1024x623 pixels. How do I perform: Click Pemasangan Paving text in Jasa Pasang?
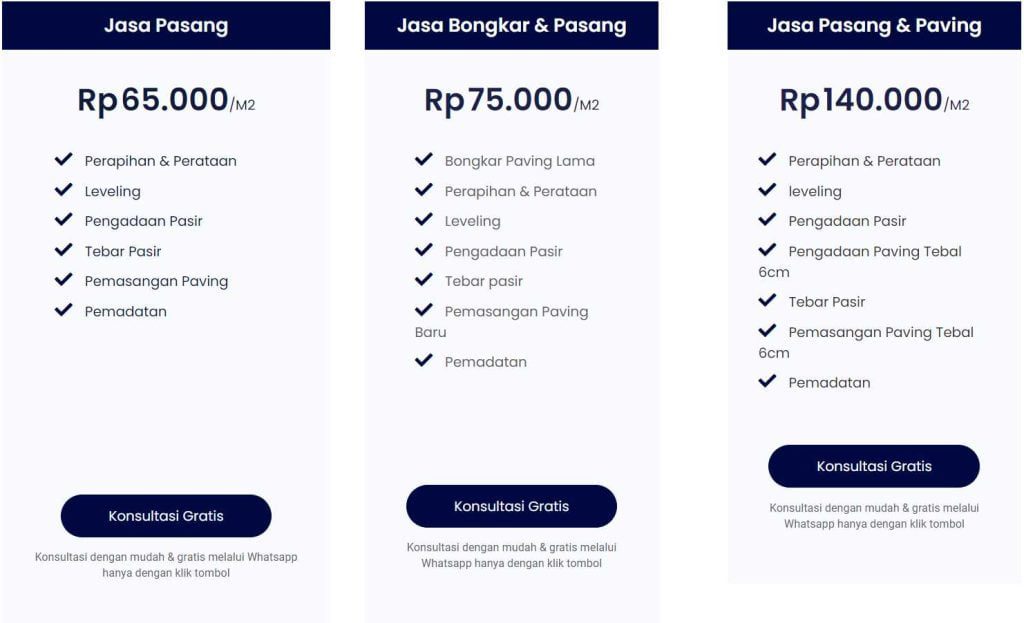(x=156, y=281)
